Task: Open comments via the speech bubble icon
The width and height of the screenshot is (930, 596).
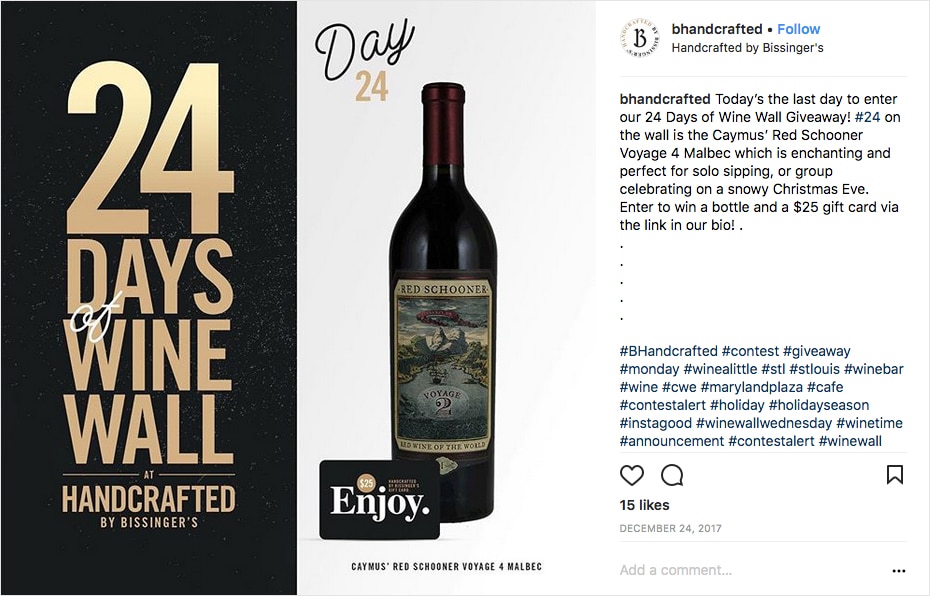Action: [672, 474]
